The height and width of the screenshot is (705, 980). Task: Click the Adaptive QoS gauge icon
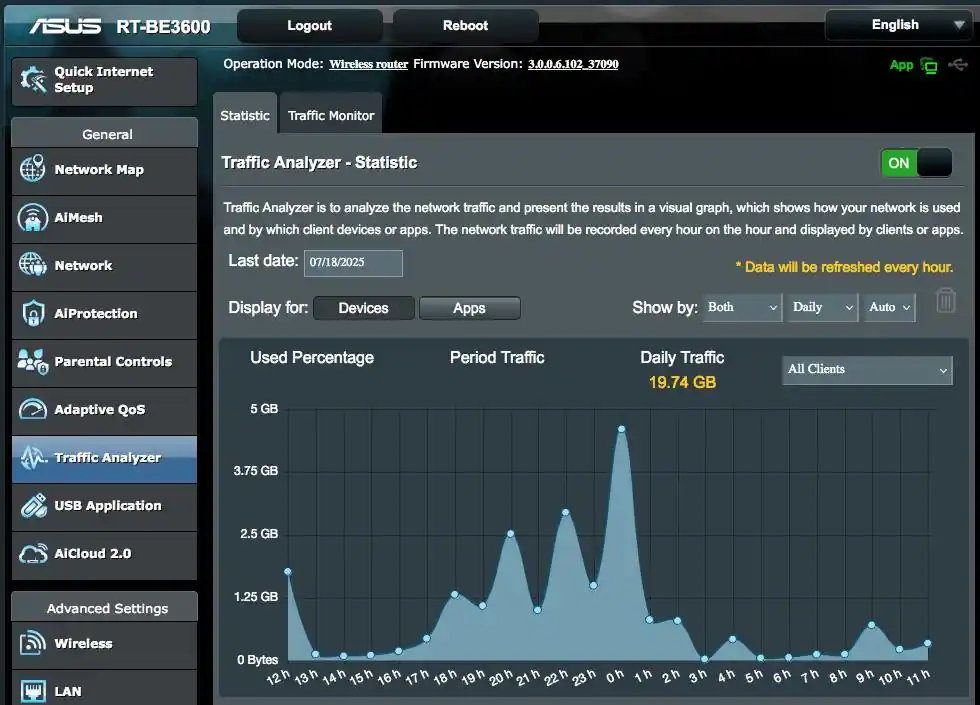coord(33,410)
